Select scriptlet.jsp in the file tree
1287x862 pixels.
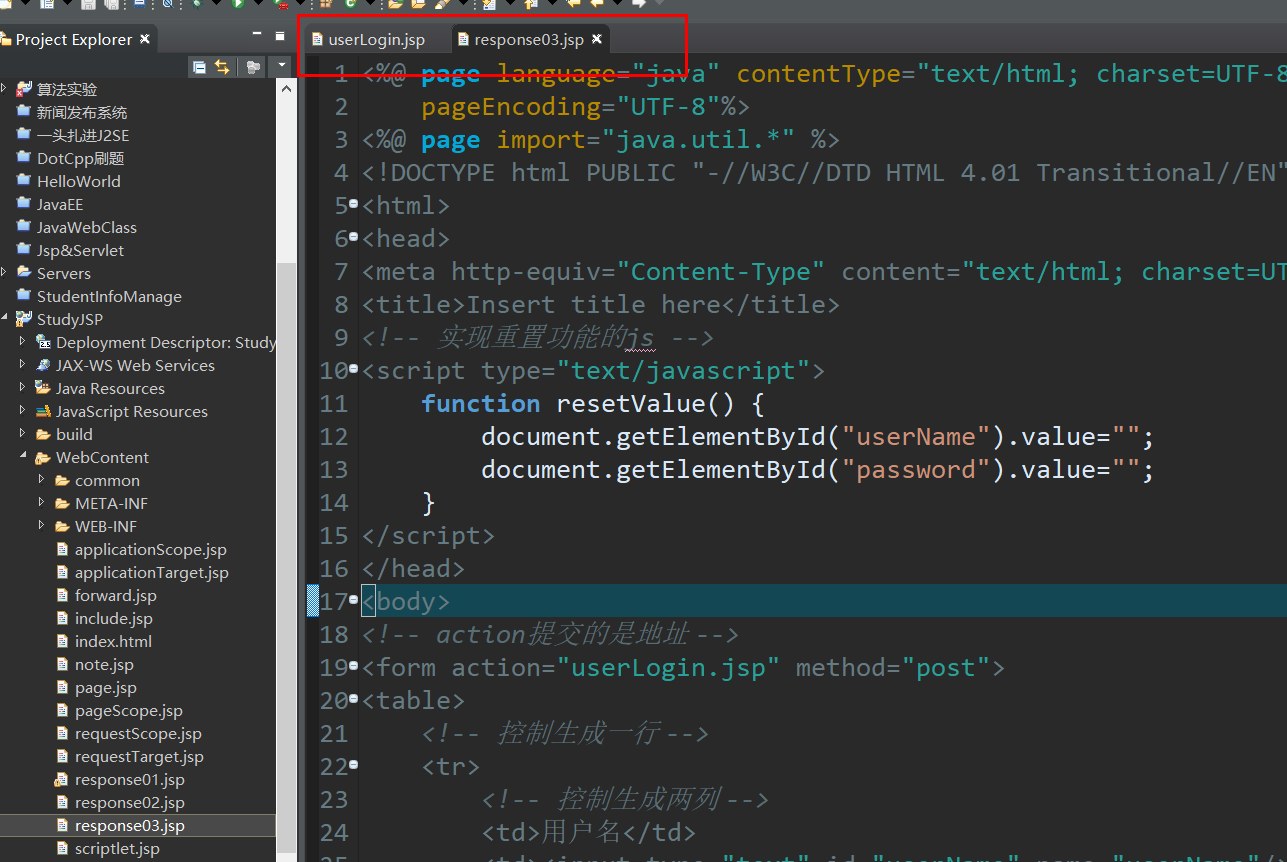click(117, 848)
